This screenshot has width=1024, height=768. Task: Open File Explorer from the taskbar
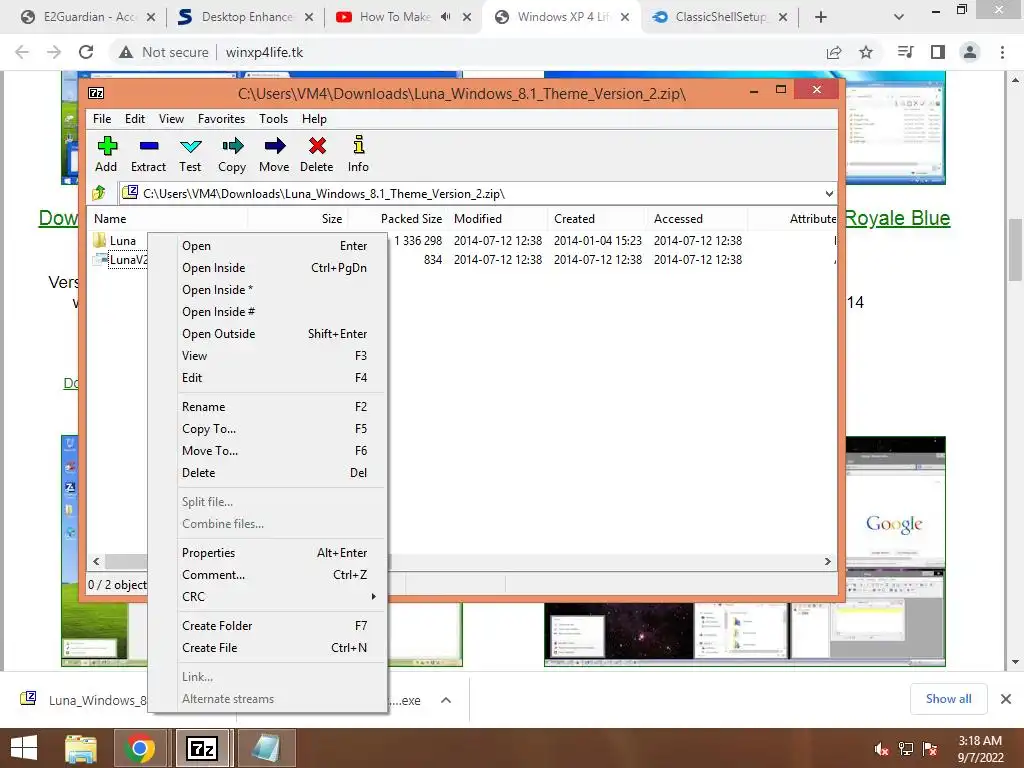(x=81, y=748)
